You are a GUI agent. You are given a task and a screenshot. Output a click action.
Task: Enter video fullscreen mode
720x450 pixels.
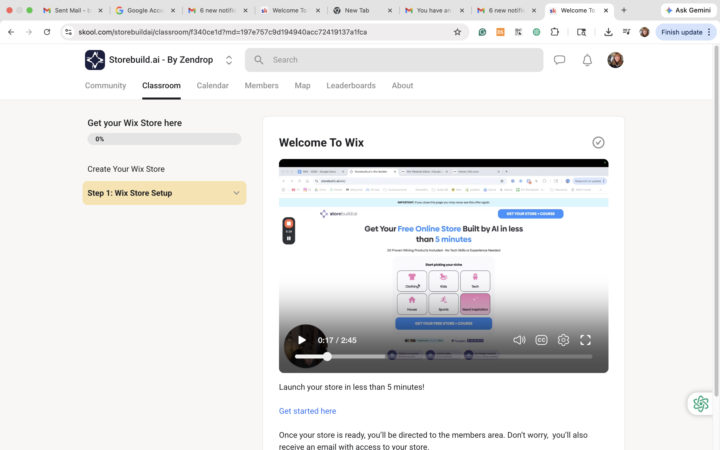click(585, 340)
